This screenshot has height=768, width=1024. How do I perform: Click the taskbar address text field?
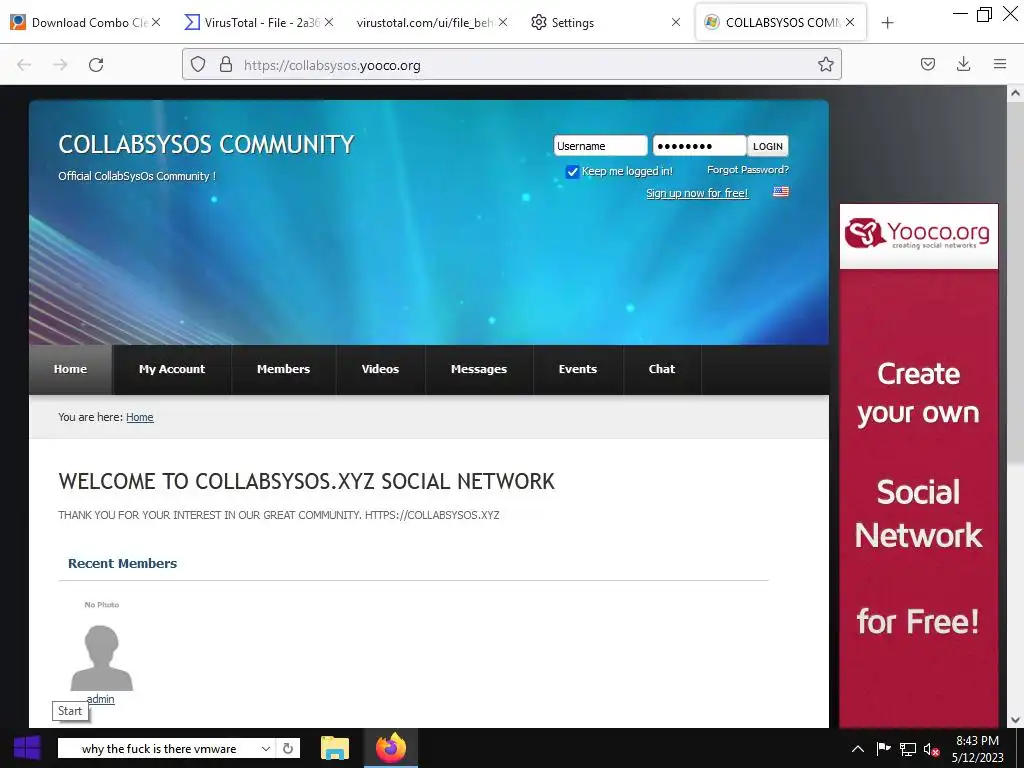[x=160, y=748]
